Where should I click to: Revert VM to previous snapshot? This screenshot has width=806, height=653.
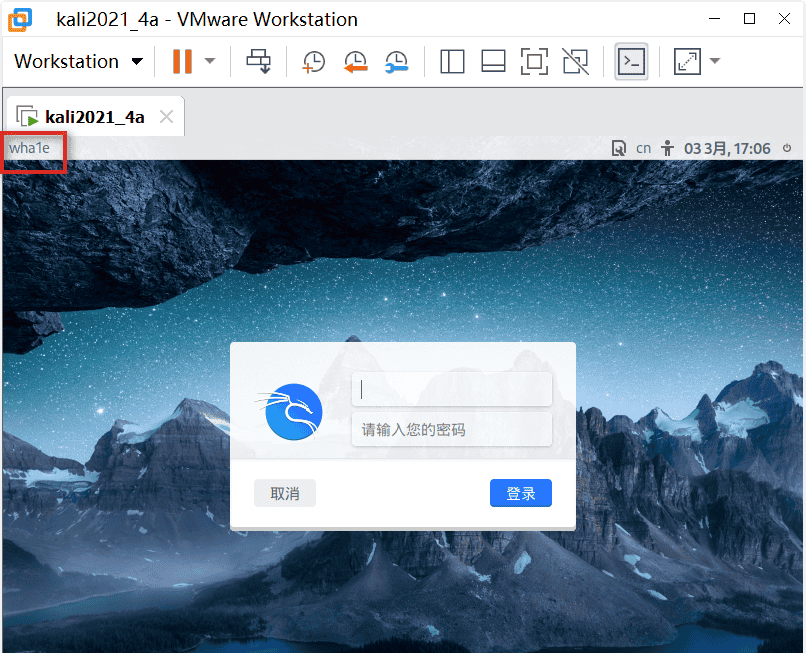(x=355, y=62)
